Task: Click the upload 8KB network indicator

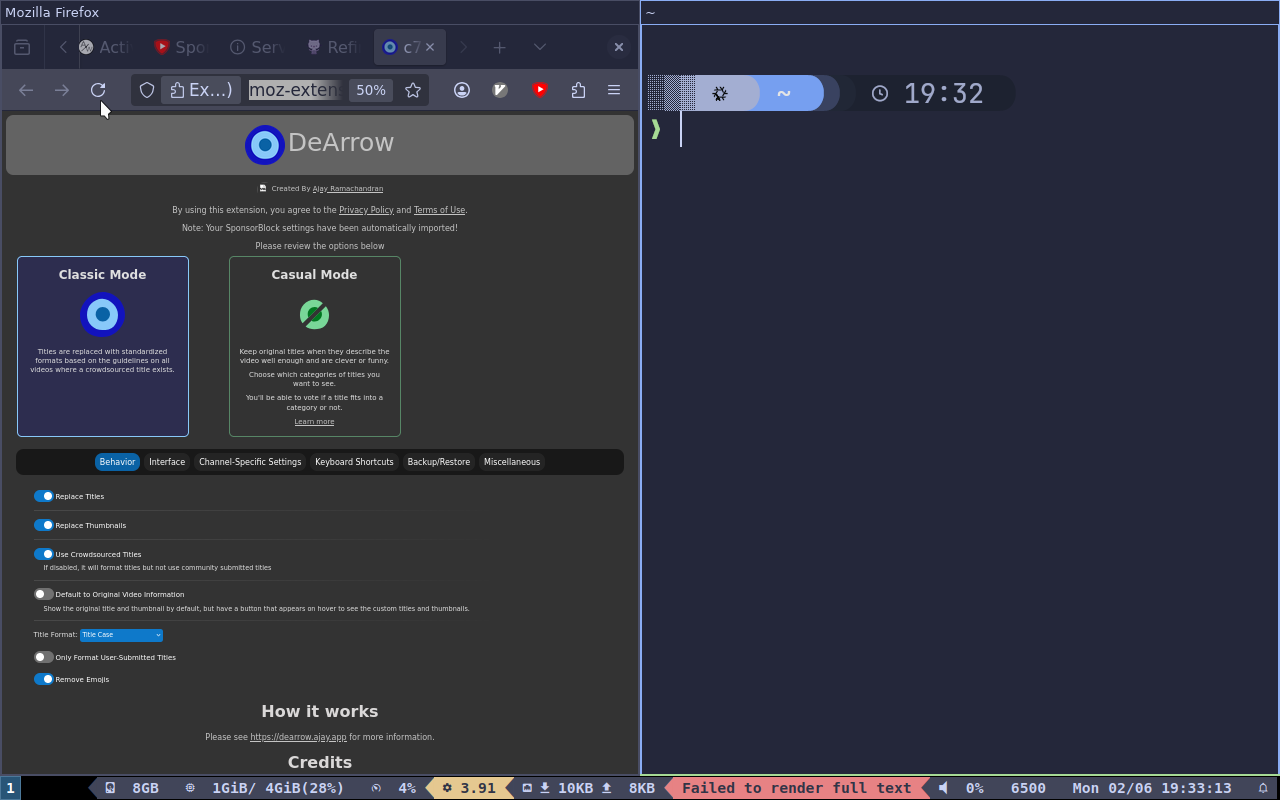Action: pyautogui.click(x=628, y=788)
